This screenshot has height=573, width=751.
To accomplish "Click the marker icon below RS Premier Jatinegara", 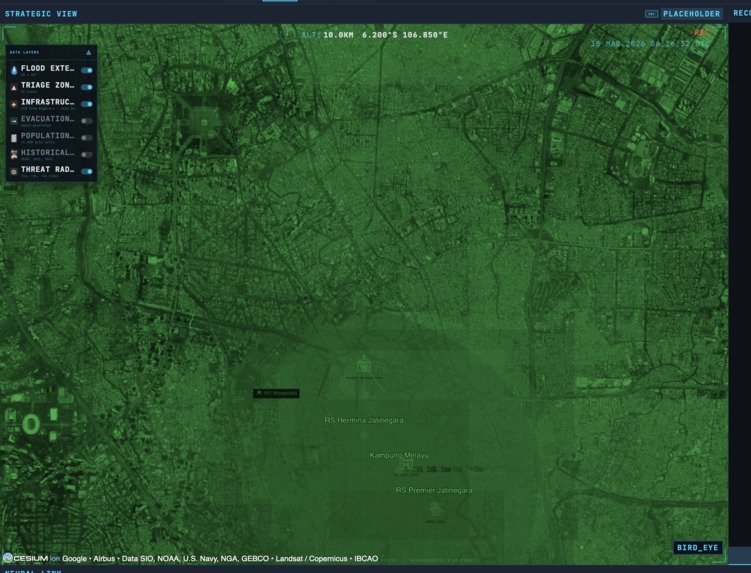I will 434,510.
